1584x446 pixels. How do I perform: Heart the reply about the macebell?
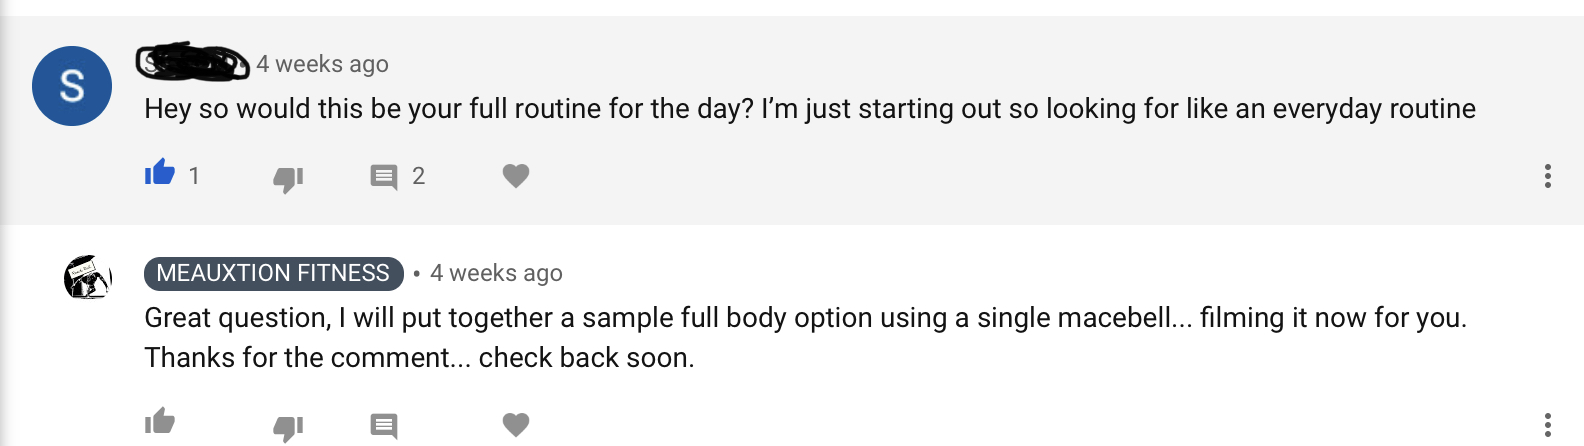tap(515, 425)
